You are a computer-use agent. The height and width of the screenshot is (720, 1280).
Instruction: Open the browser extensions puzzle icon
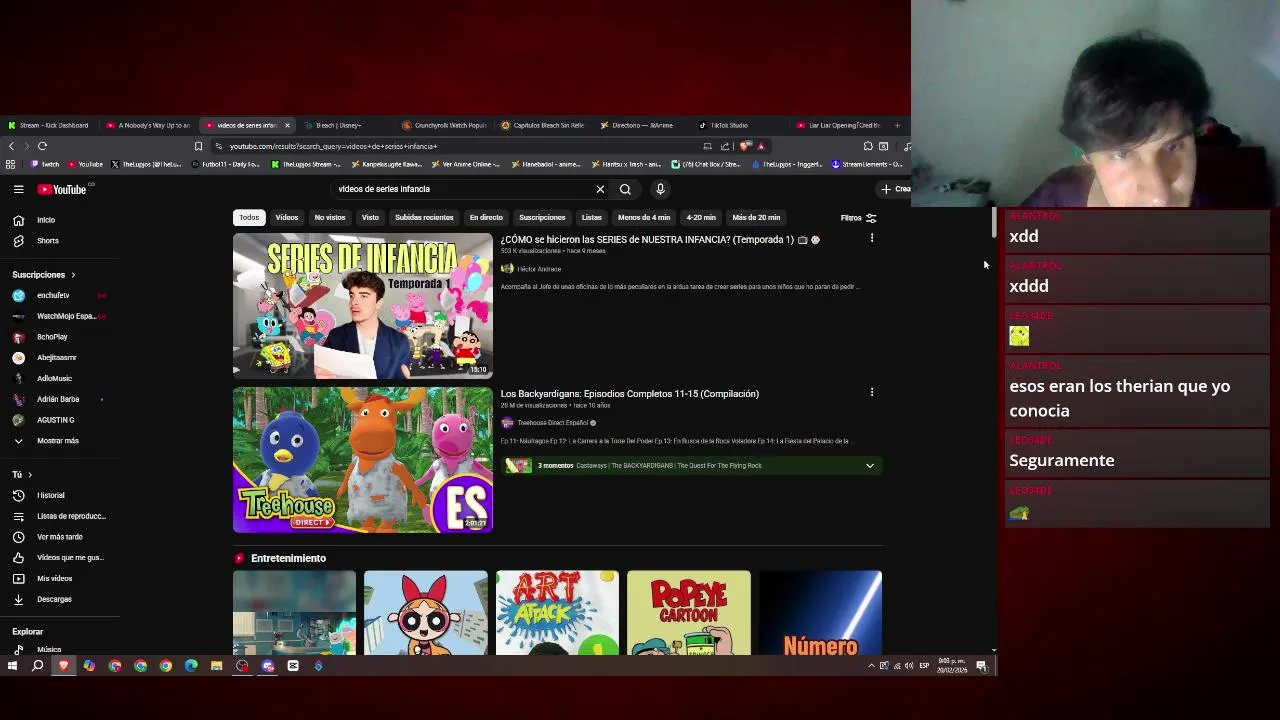tap(868, 146)
